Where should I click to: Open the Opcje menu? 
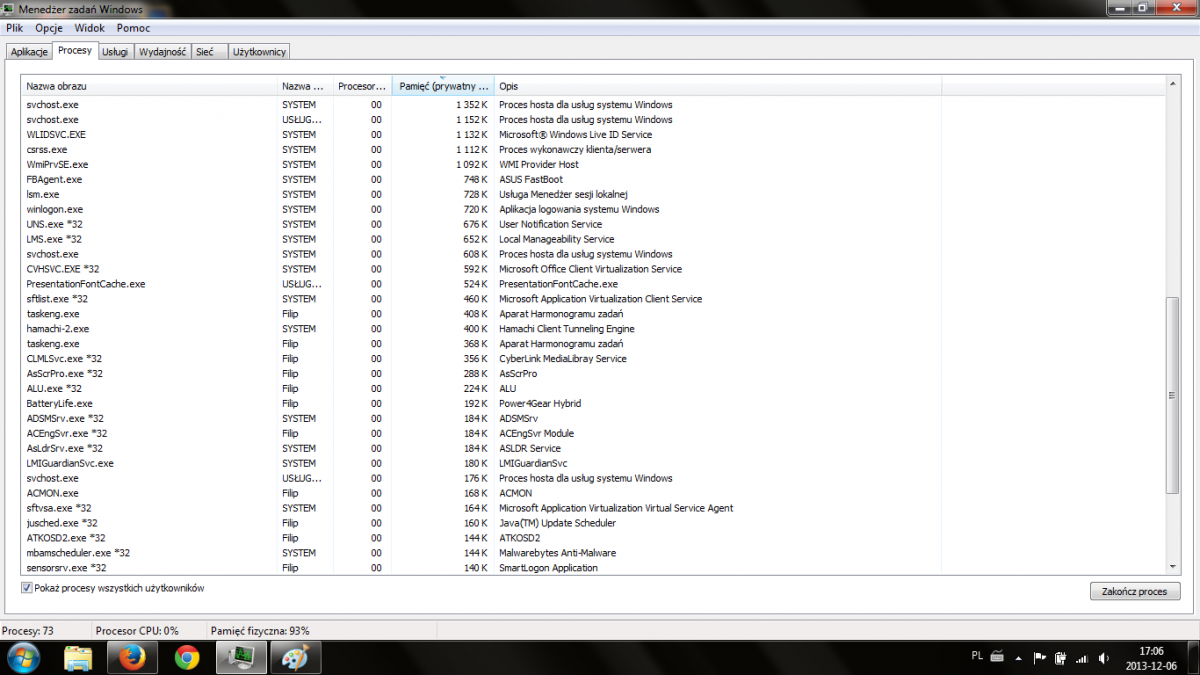pos(48,28)
